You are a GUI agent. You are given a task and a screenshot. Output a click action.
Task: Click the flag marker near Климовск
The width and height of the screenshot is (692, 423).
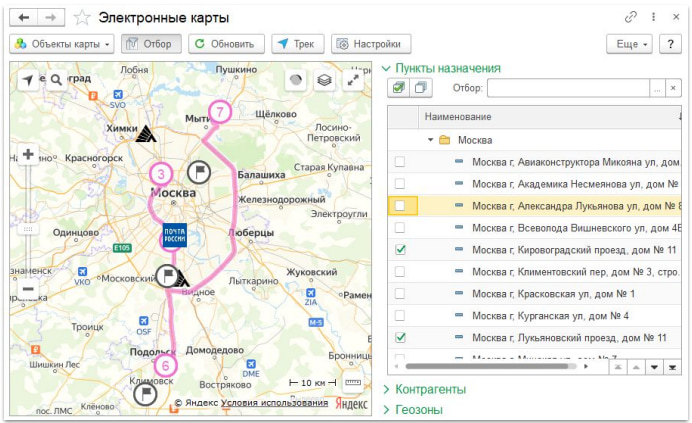click(x=146, y=393)
